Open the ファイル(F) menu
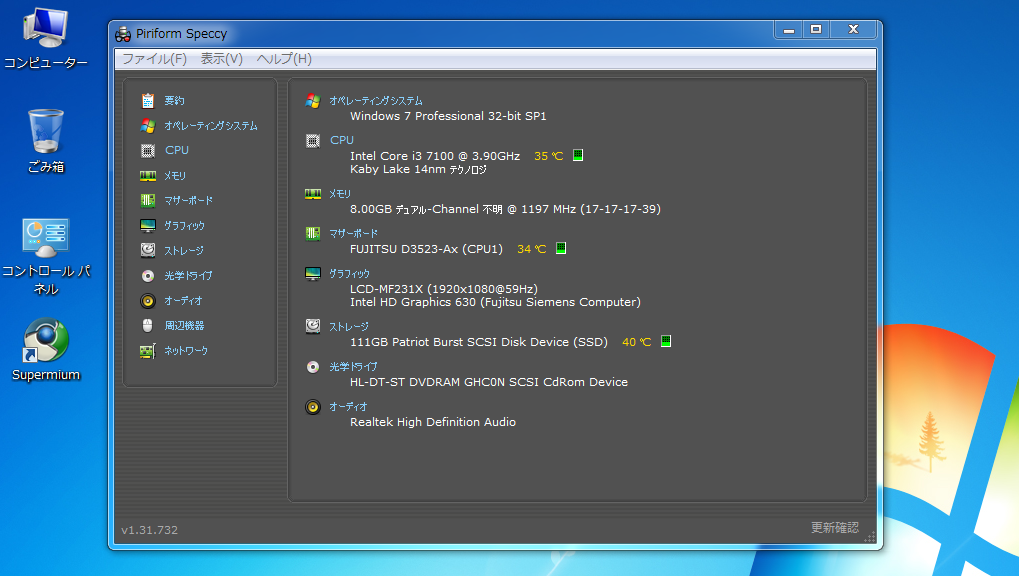Screen dimensions: 1019x576 pos(155,59)
